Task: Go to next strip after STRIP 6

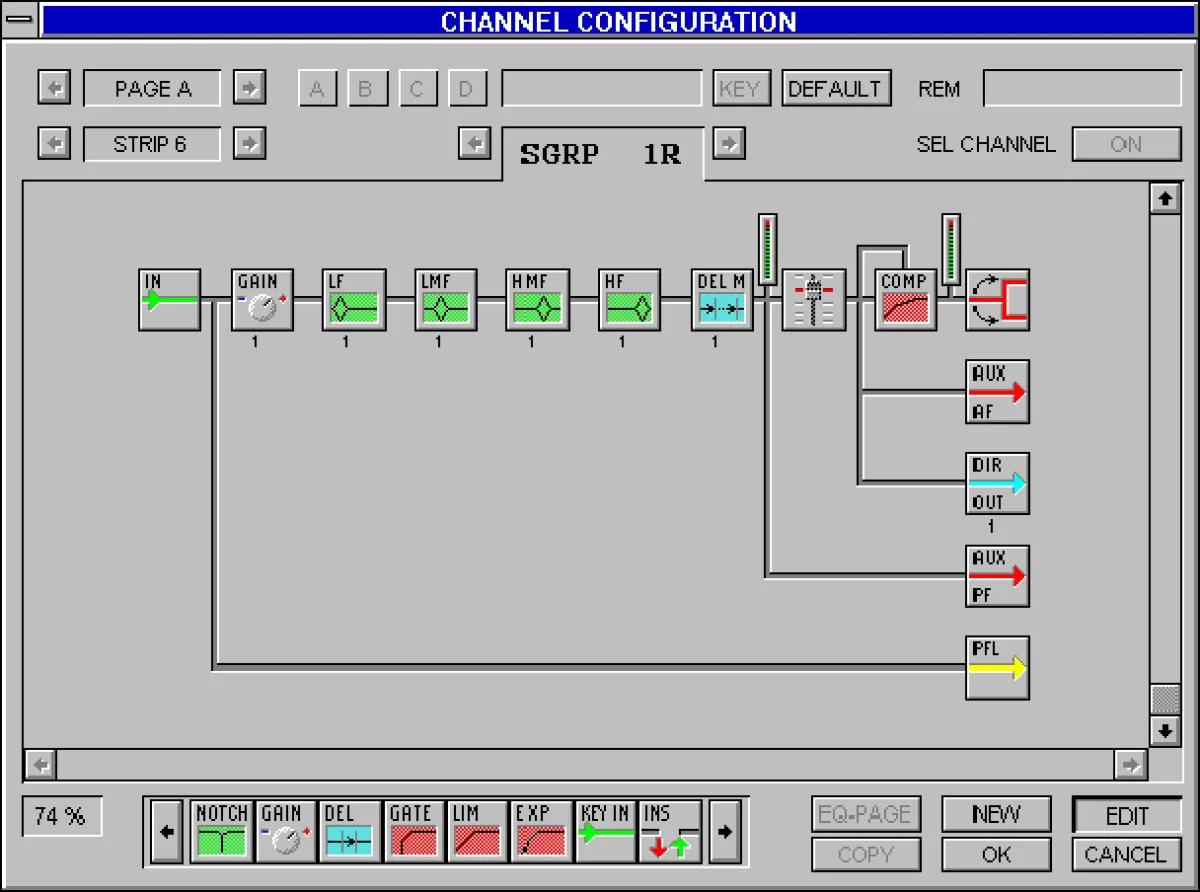Action: coord(250,144)
